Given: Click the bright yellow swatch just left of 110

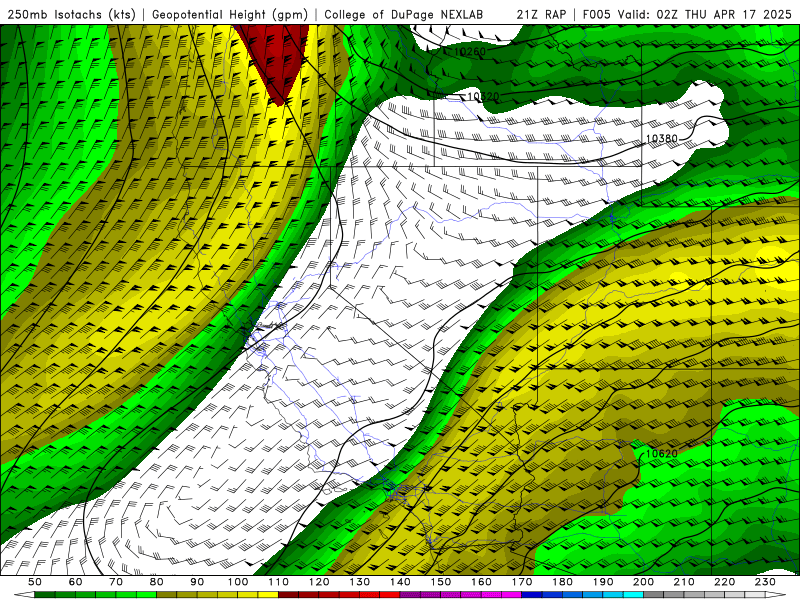Looking at the screenshot, I should 268,595.
